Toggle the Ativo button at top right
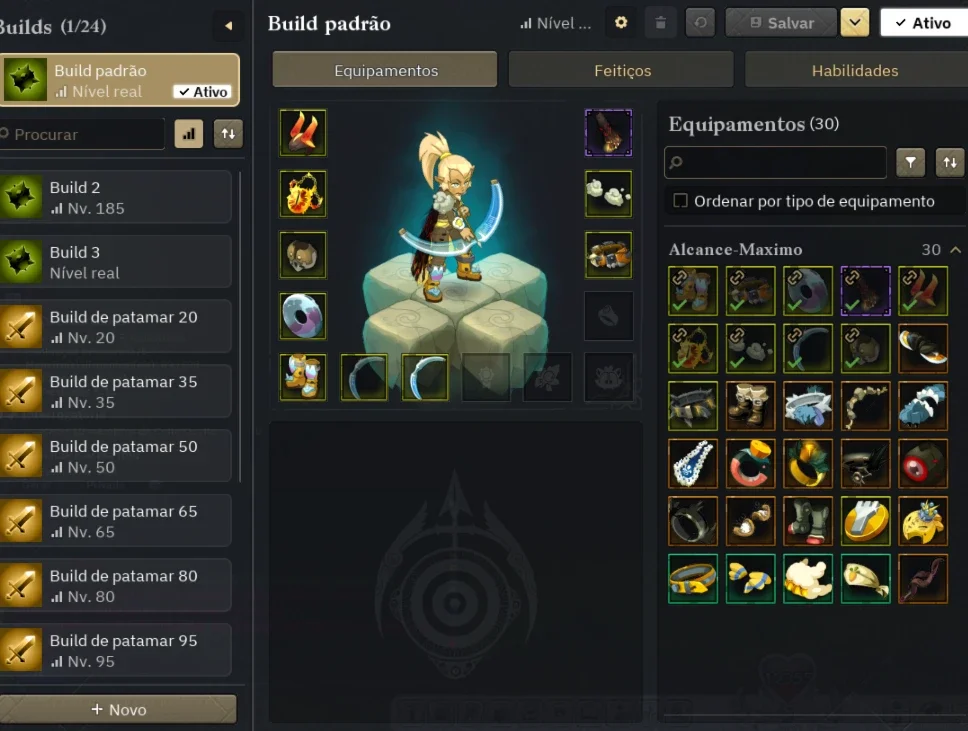 click(924, 23)
